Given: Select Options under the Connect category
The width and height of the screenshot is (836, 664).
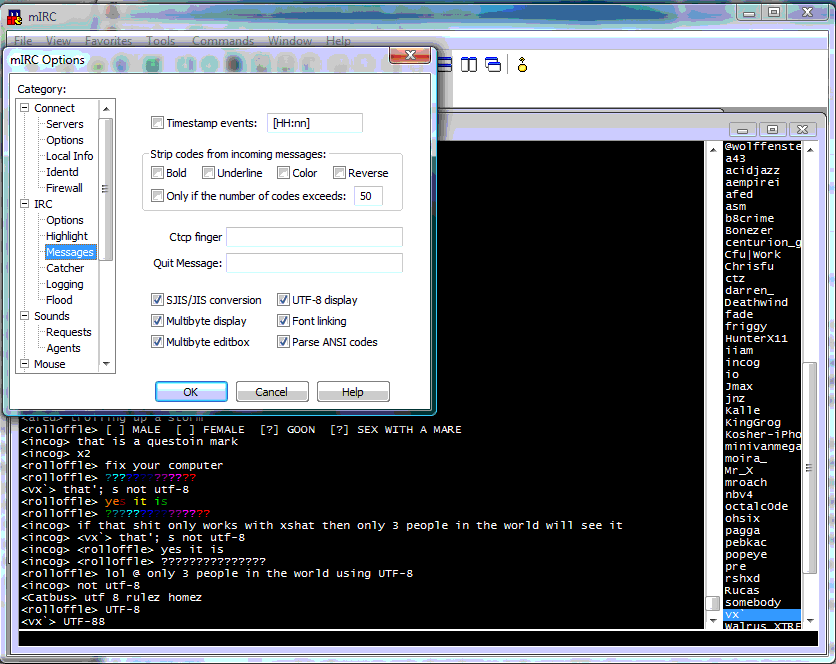Looking at the screenshot, I should [x=65, y=140].
